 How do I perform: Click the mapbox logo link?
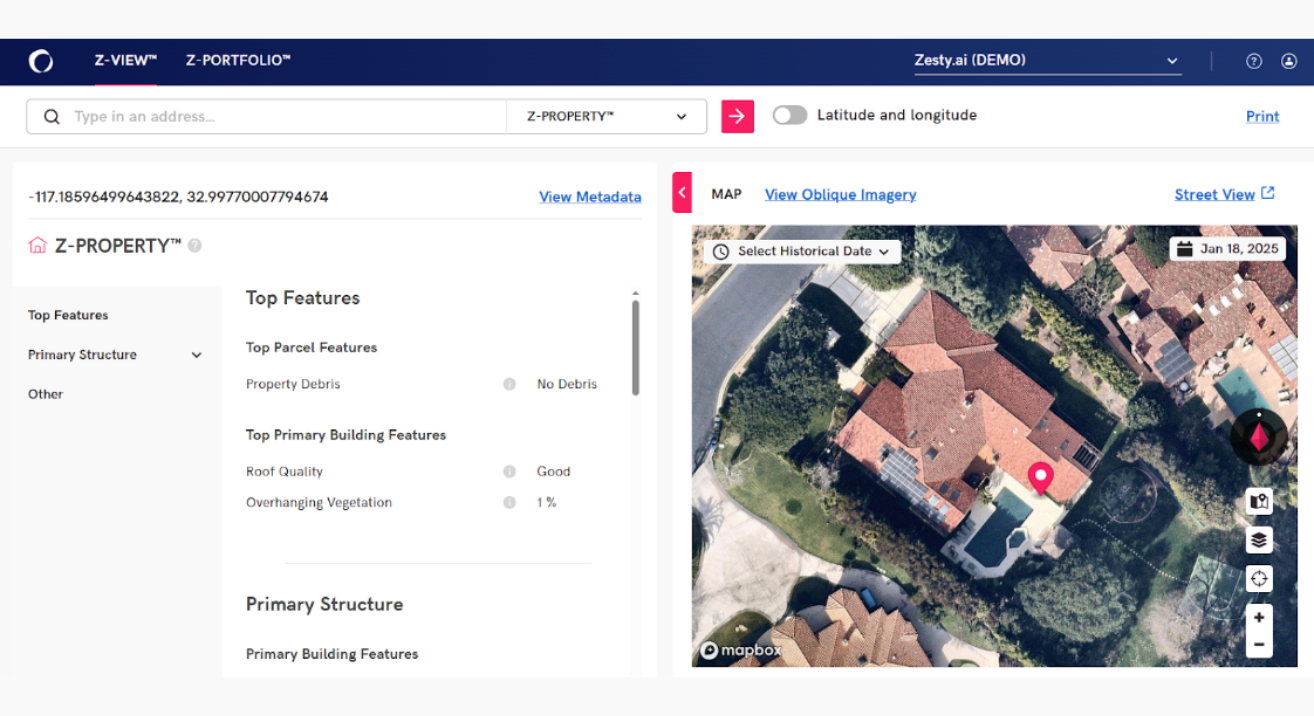click(x=741, y=650)
